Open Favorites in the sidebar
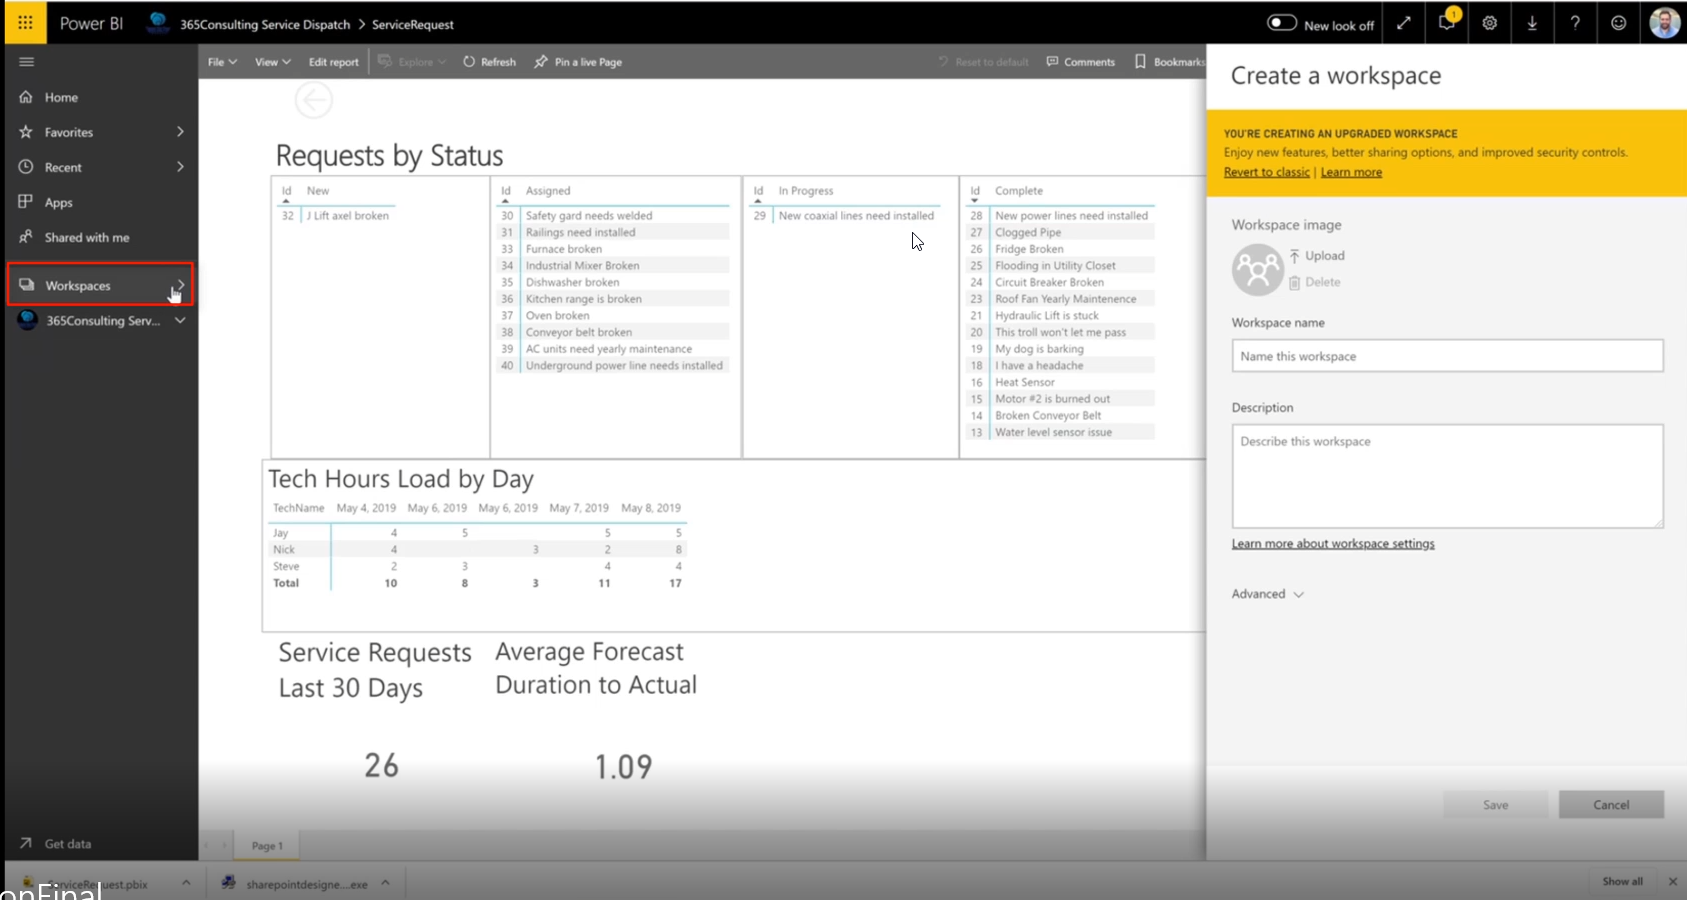Screen dimensions: 1687x900 tap(68, 132)
